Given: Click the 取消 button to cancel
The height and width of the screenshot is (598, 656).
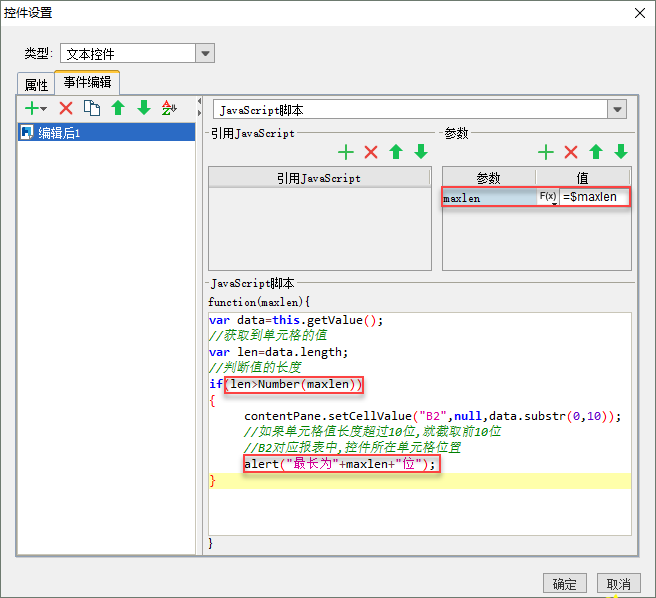Looking at the screenshot, I should (619, 584).
